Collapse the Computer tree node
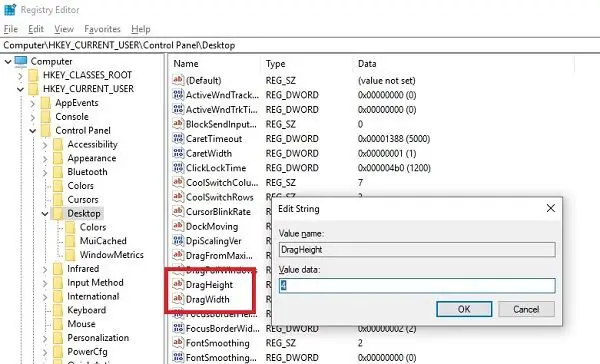Viewport: 600px width, 364px height. (8, 61)
